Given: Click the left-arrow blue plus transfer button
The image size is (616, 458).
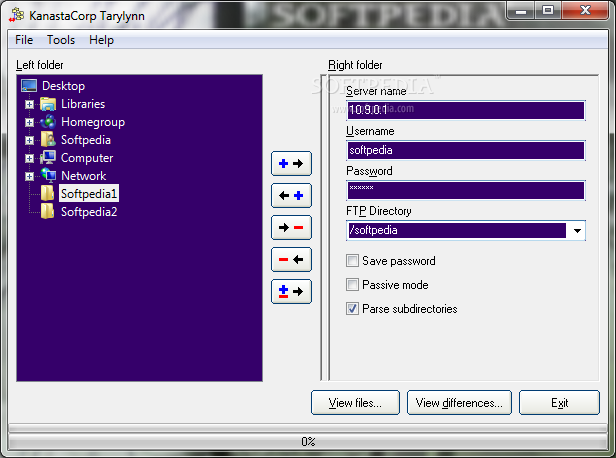Looking at the screenshot, I should coord(291,195).
